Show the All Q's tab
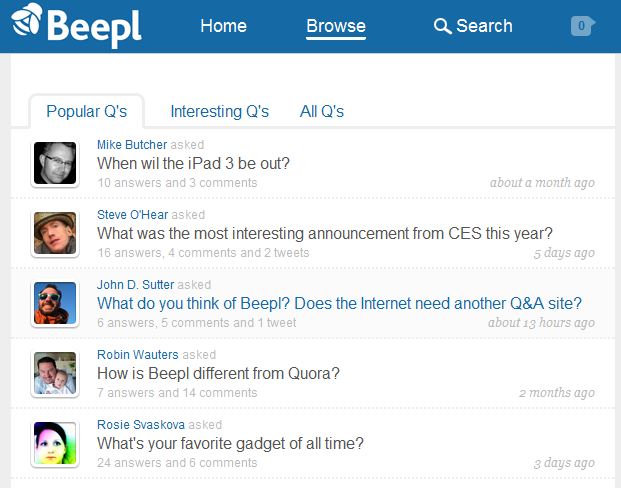 click(322, 111)
